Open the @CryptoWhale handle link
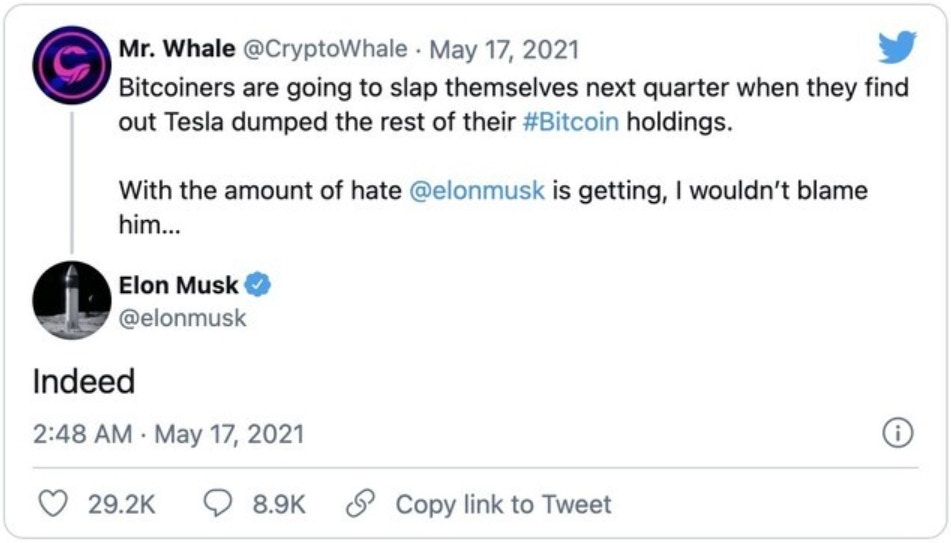Viewport: 951px width, 543px height. 320,49
